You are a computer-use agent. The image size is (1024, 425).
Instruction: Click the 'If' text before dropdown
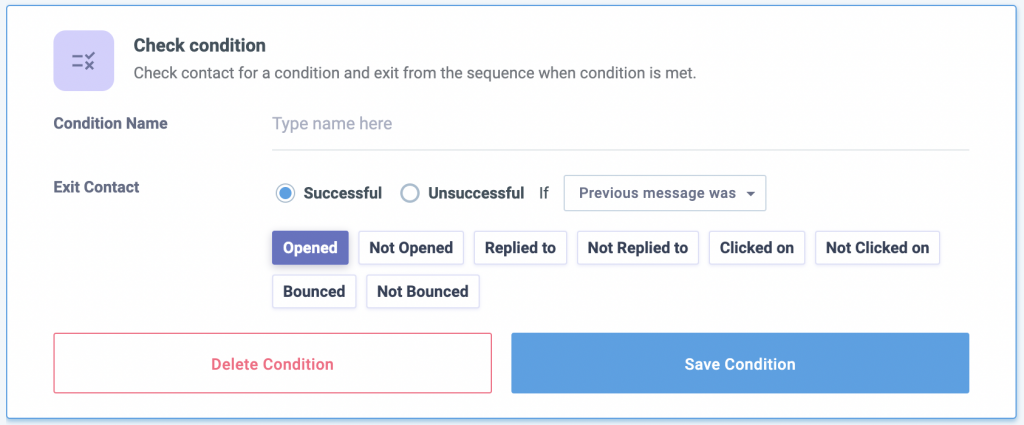pos(544,193)
